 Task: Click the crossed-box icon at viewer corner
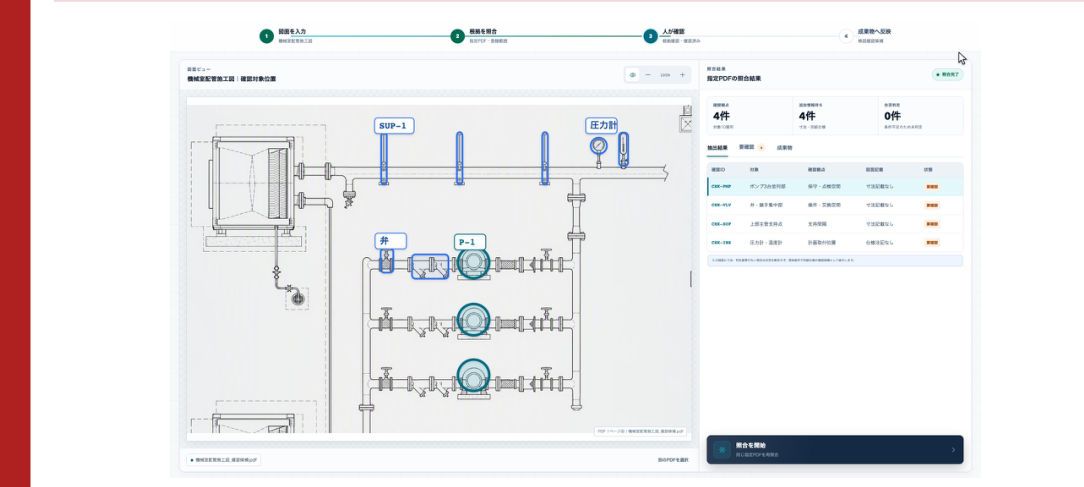pyautogui.click(x=686, y=124)
